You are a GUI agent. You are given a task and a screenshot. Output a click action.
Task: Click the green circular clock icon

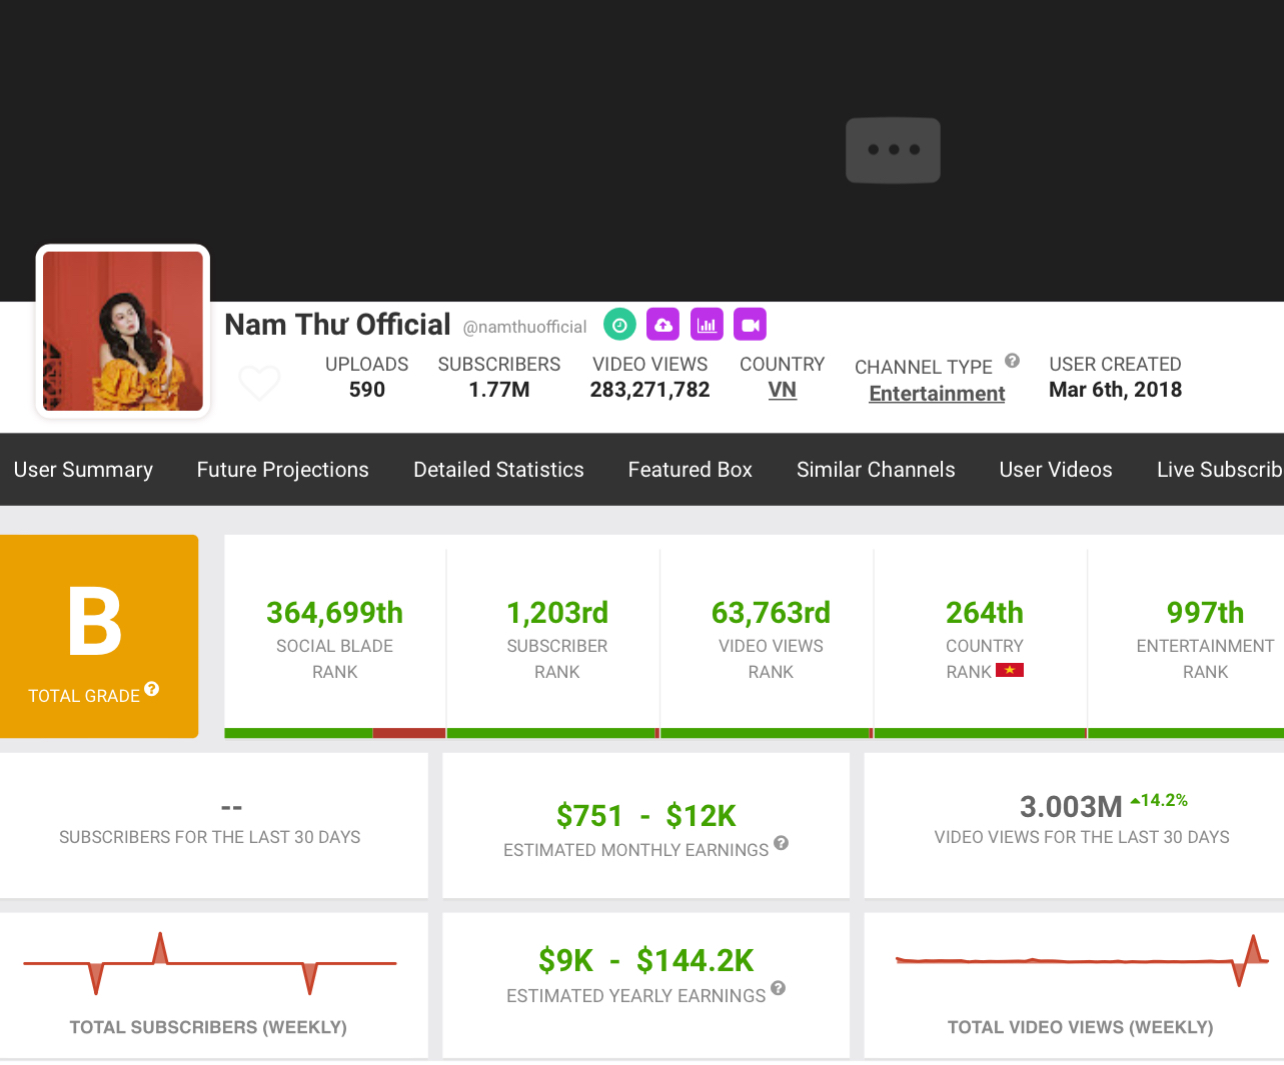coord(620,325)
